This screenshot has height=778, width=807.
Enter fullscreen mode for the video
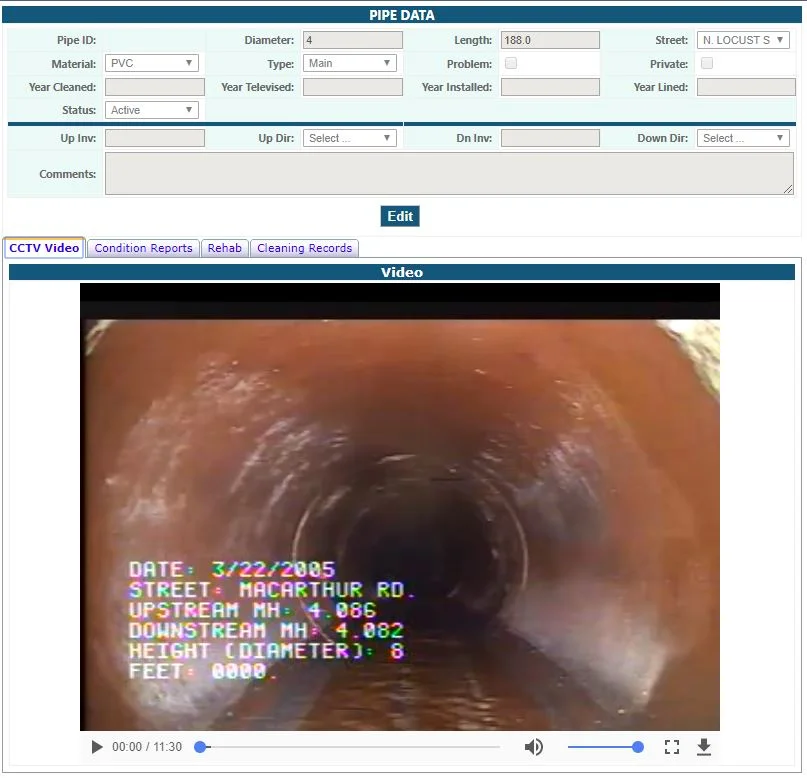671,747
